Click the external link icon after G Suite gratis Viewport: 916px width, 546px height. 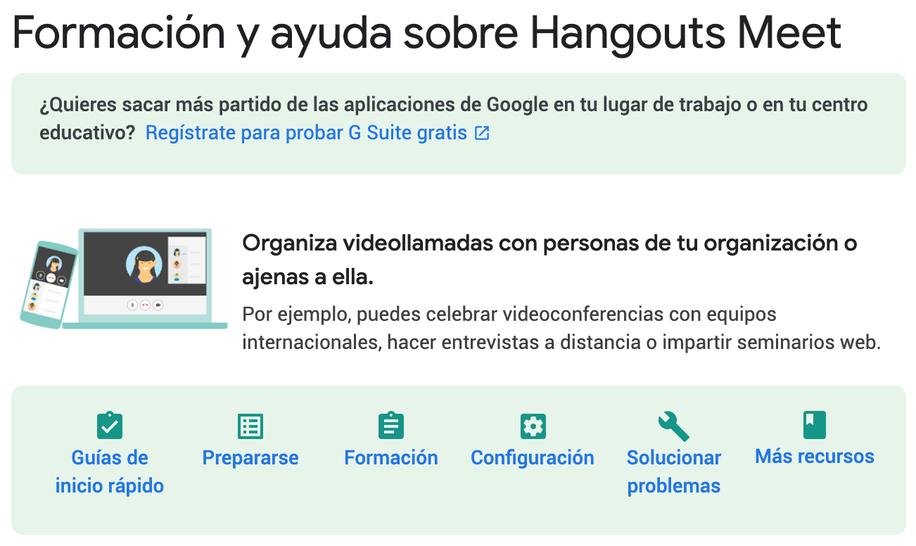(482, 133)
